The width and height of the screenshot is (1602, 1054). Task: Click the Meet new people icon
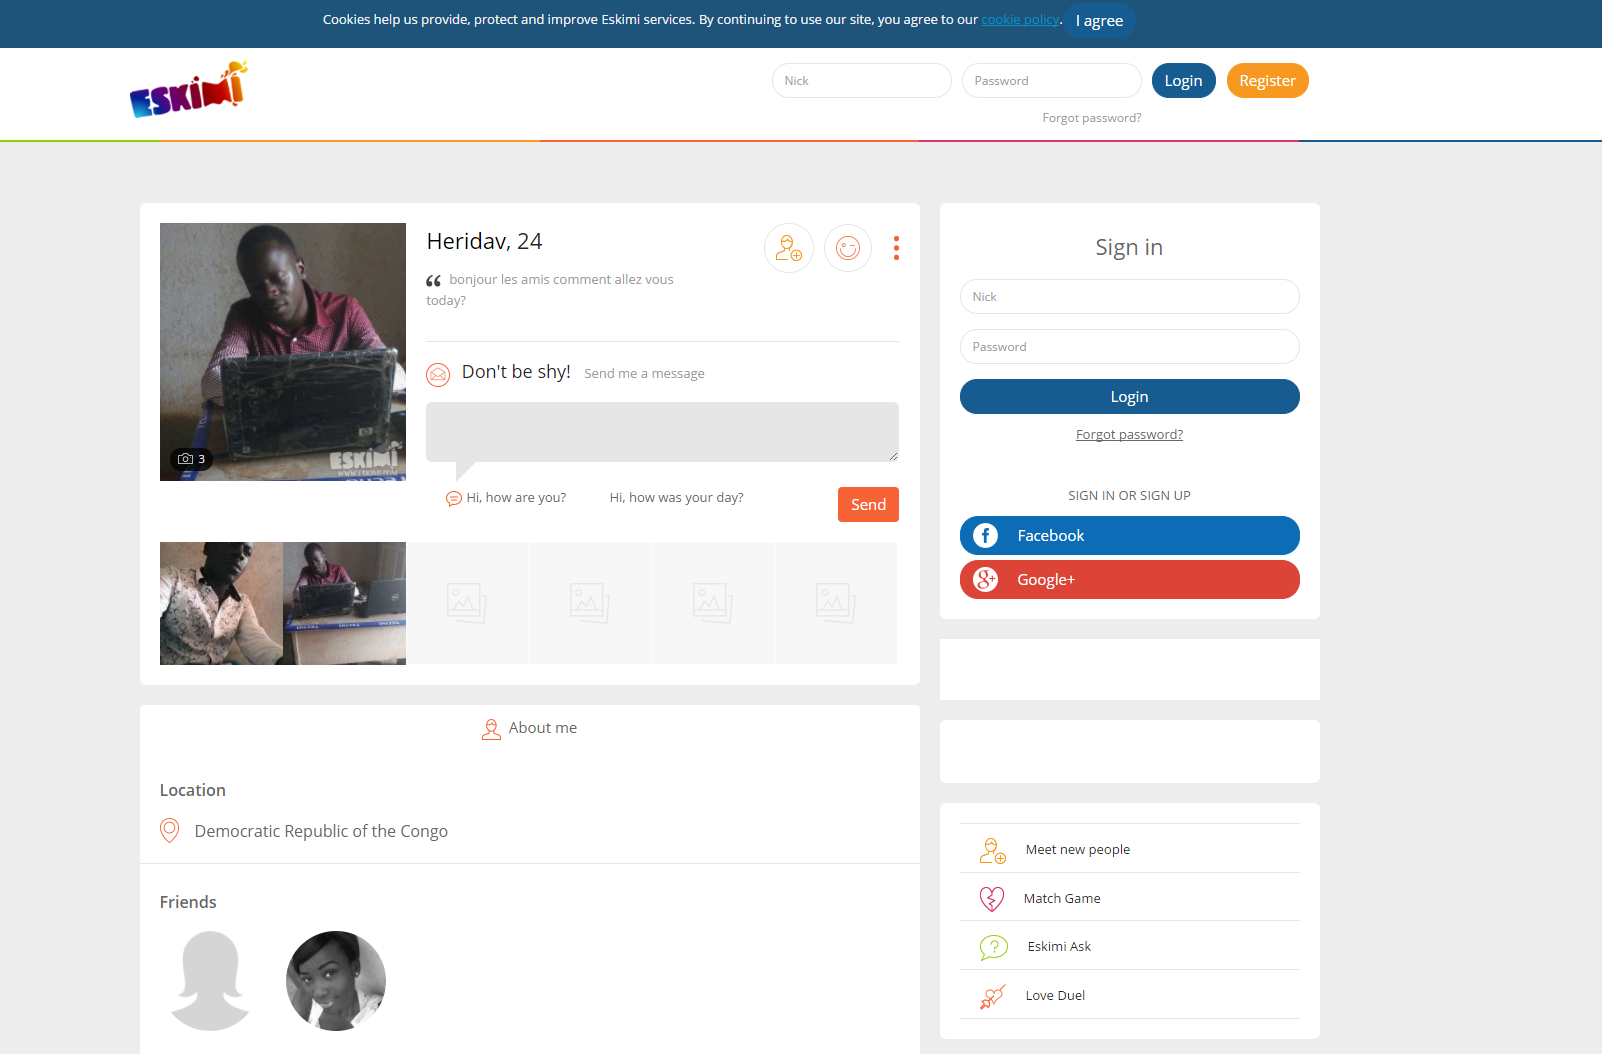(992, 851)
